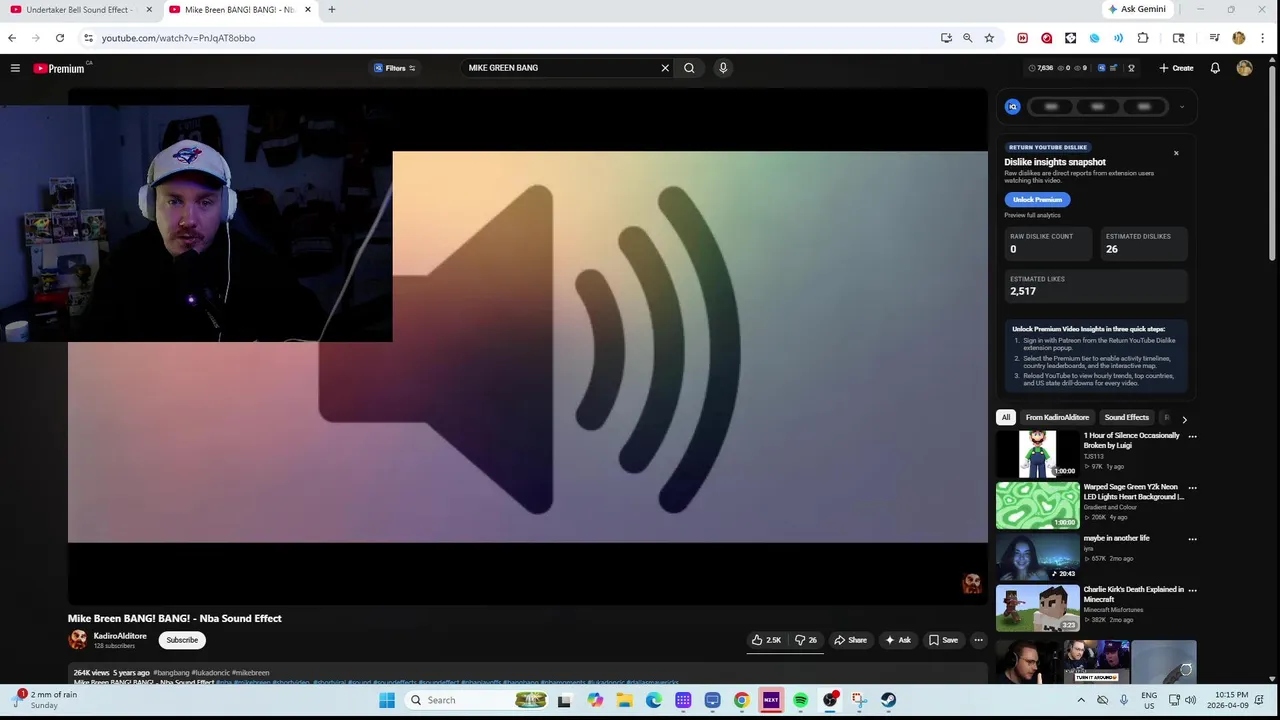Viewport: 1280px width, 720px height.
Task: Clear the search box with the X
Action: pos(665,68)
